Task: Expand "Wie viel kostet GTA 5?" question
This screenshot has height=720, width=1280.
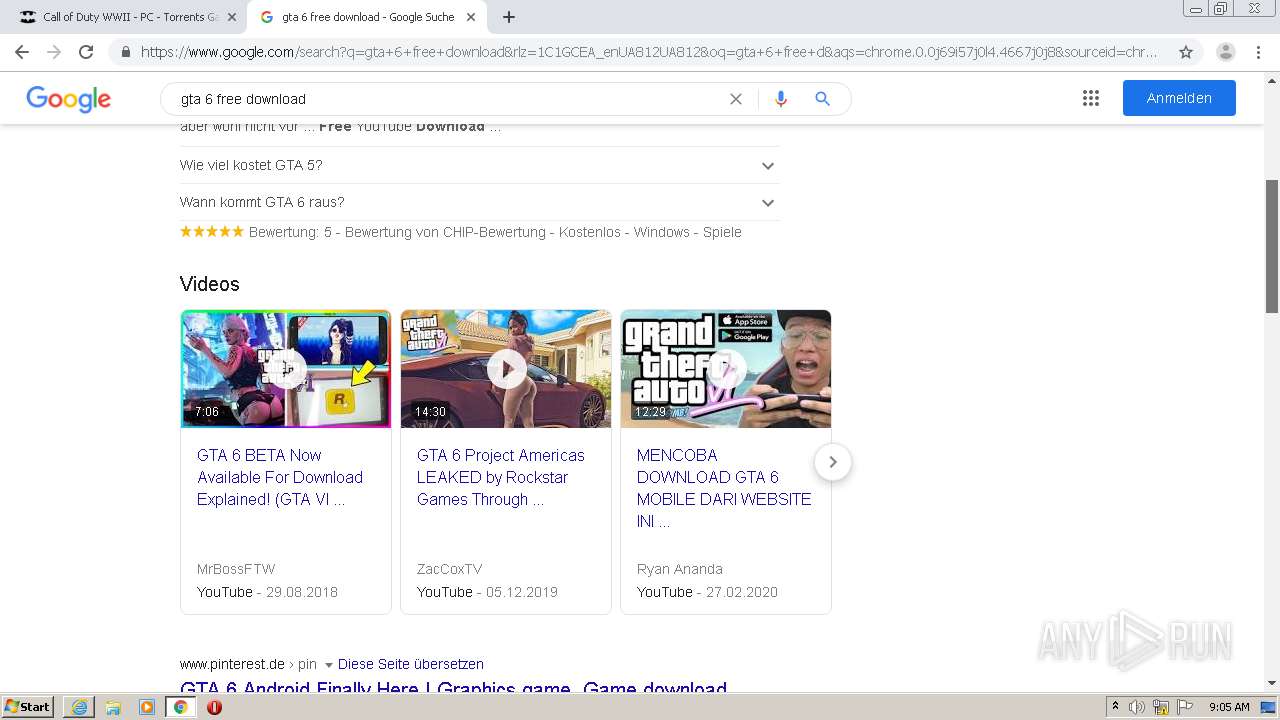Action: point(479,165)
